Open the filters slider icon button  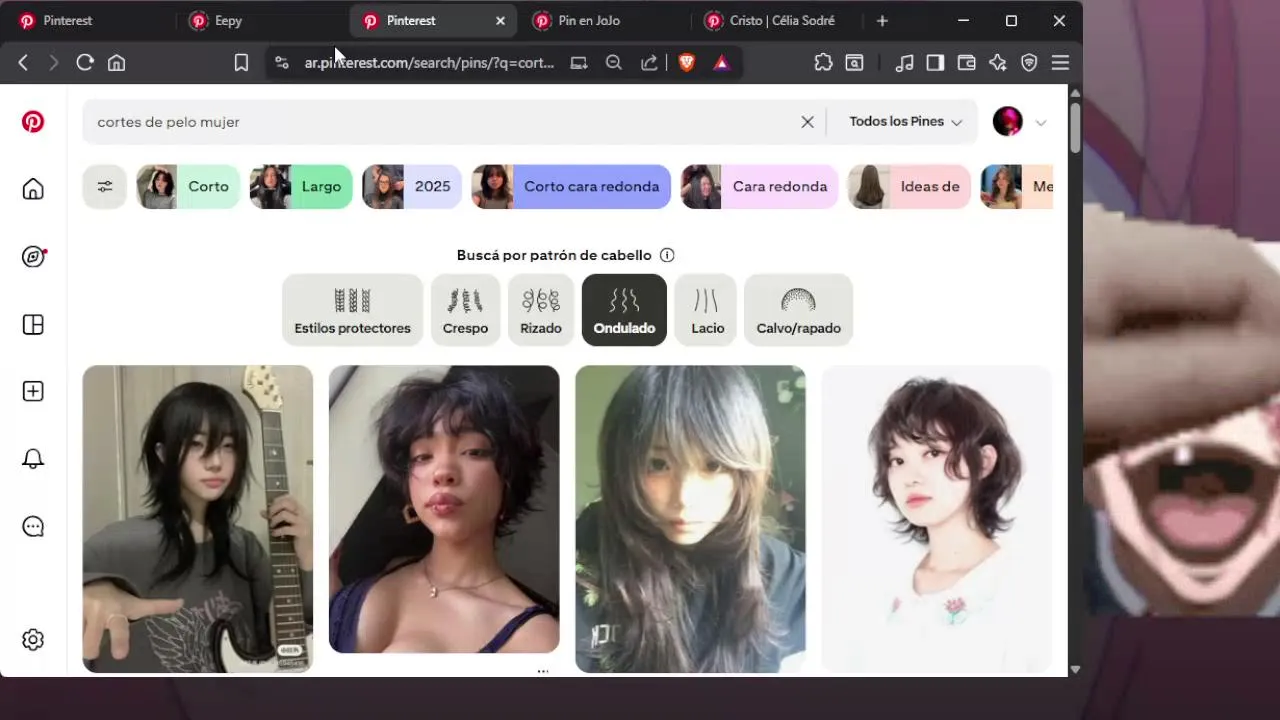click(104, 187)
